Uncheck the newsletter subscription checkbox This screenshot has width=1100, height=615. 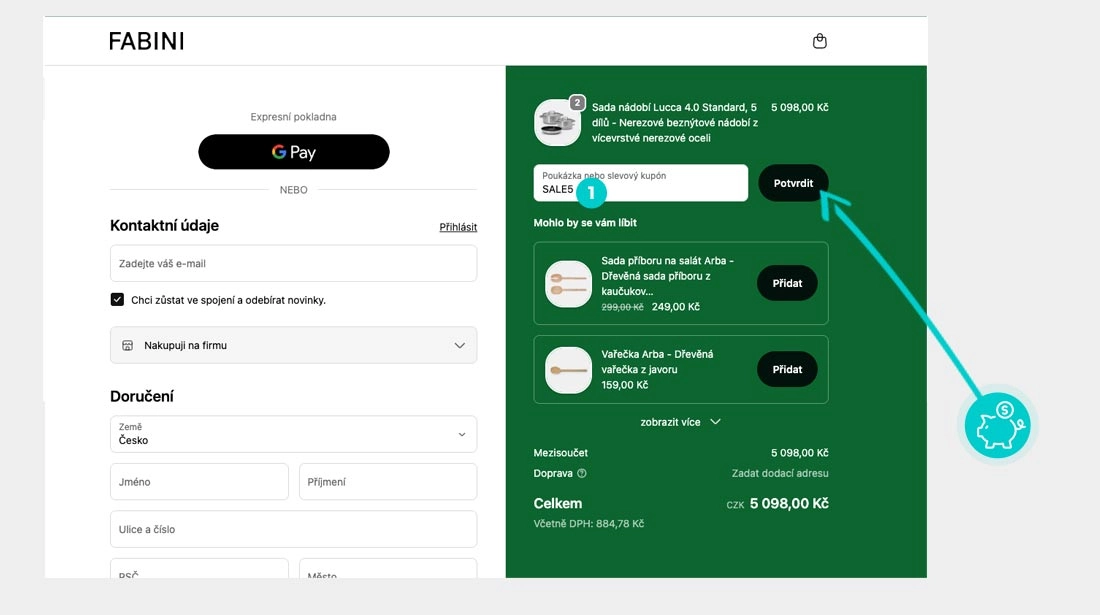pyautogui.click(x=117, y=299)
